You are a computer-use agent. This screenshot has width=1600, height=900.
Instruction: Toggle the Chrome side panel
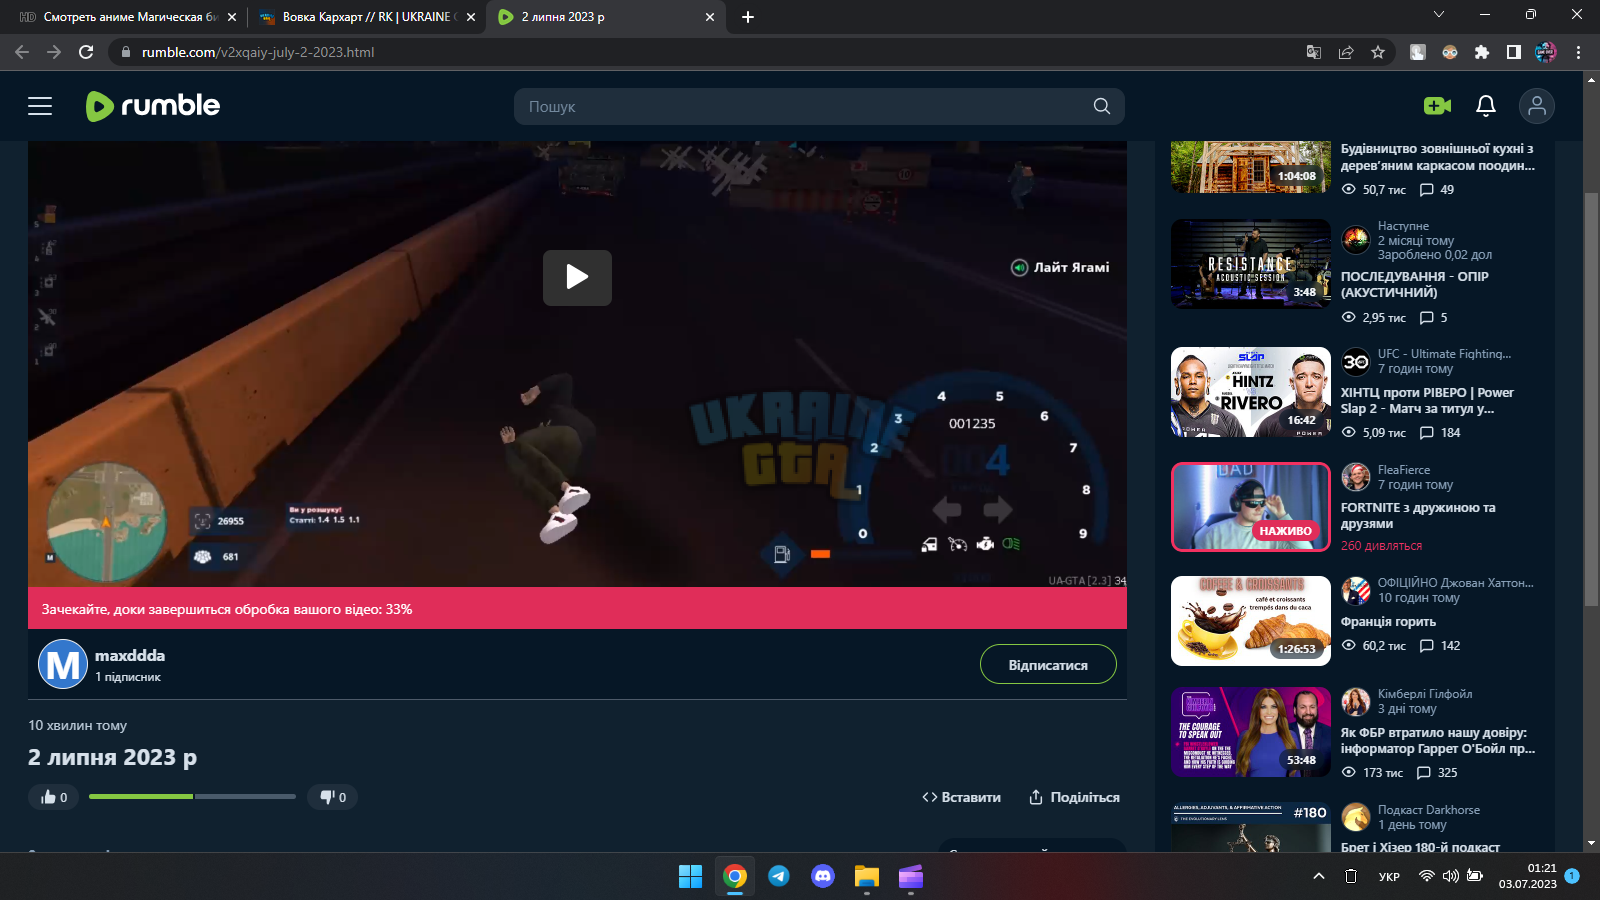point(1514,52)
